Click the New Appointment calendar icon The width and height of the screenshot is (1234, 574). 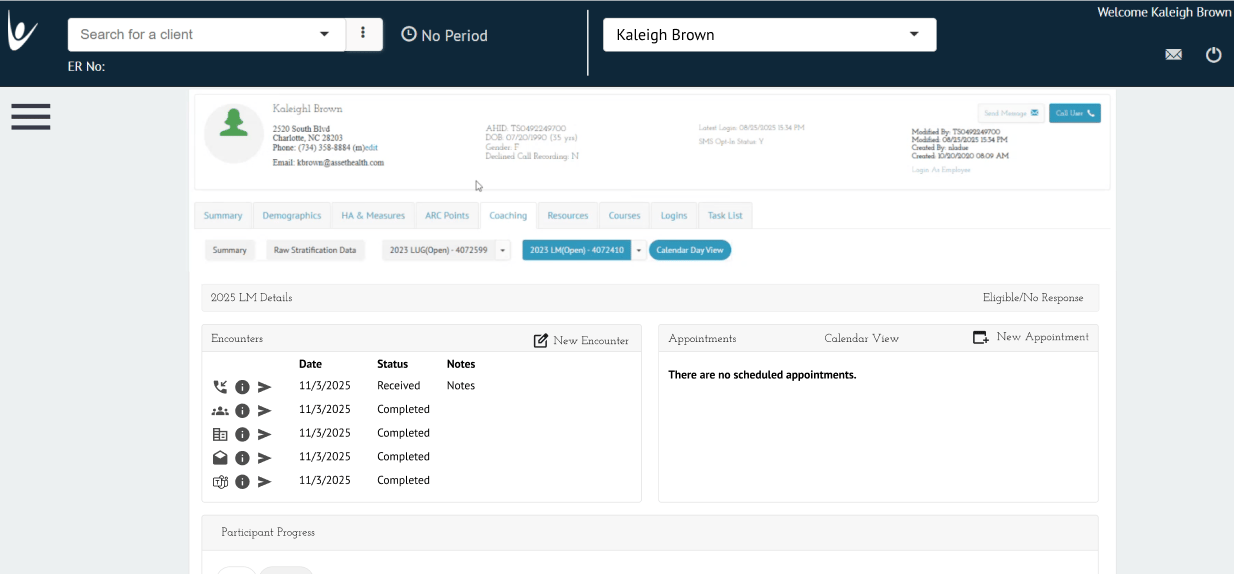[981, 338]
